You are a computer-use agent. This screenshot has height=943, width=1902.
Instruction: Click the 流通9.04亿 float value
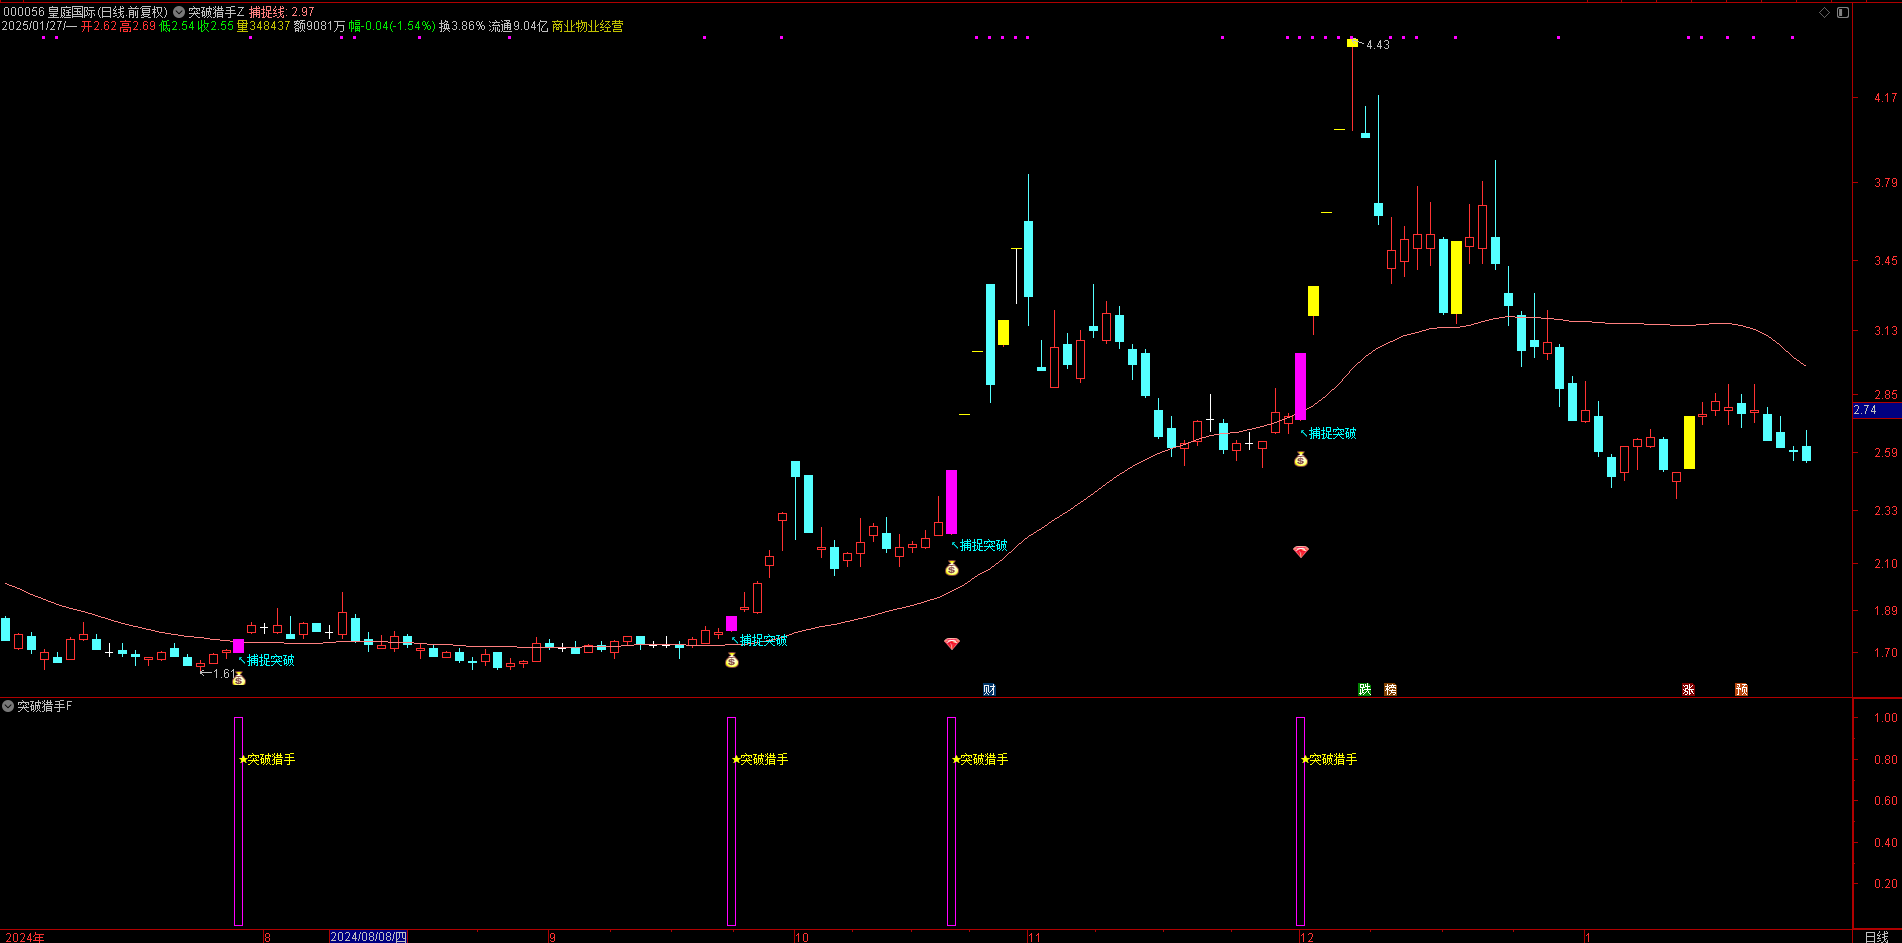click(x=518, y=26)
